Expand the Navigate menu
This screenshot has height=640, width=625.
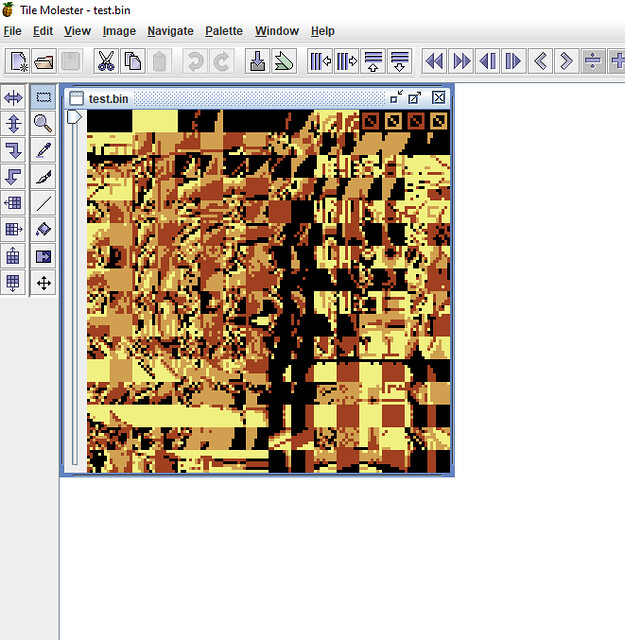click(170, 31)
